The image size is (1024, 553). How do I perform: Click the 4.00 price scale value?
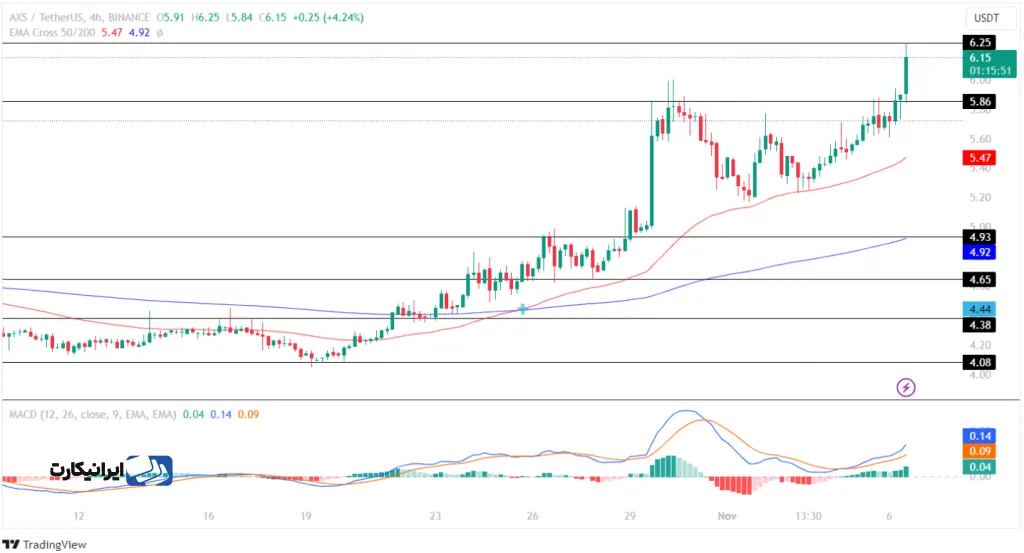click(x=980, y=375)
